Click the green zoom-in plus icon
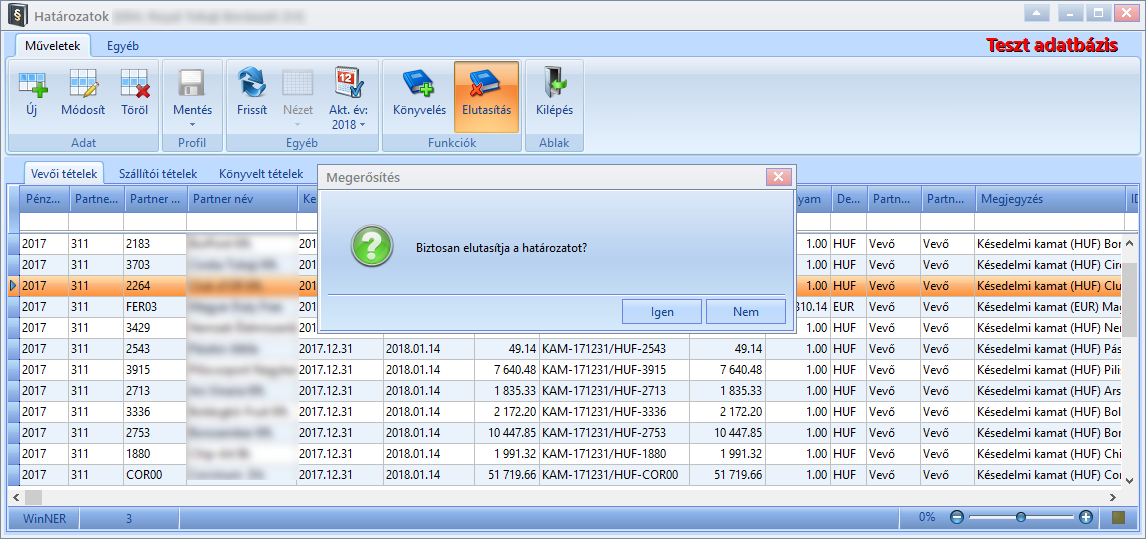 1085,517
